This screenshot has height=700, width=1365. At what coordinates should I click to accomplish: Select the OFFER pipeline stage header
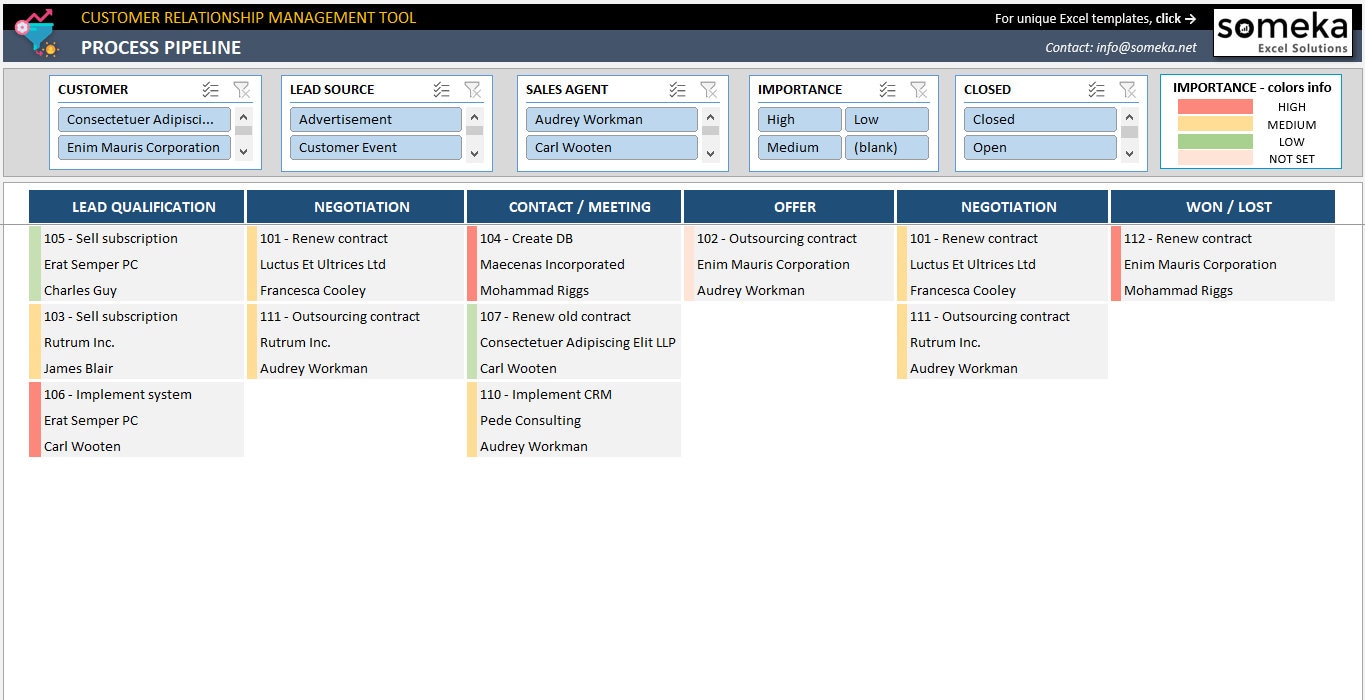tap(794, 206)
